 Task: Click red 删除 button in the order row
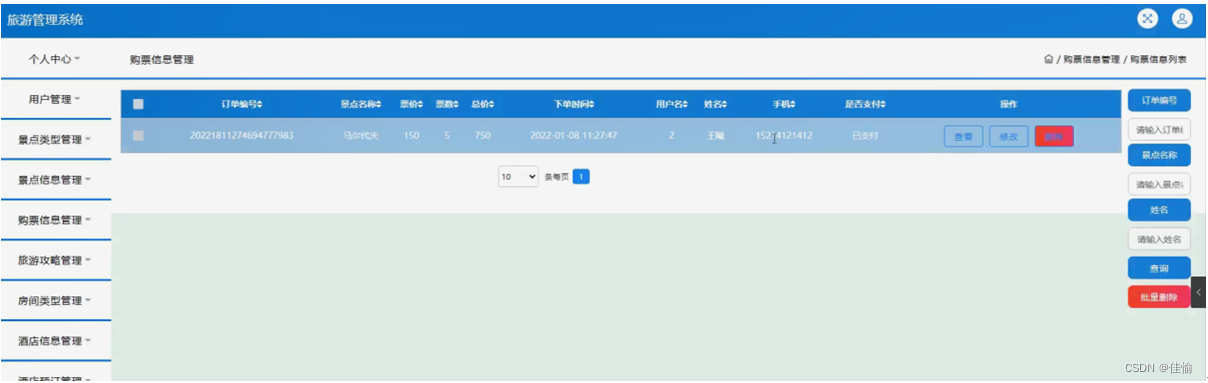pyautogui.click(x=1054, y=137)
